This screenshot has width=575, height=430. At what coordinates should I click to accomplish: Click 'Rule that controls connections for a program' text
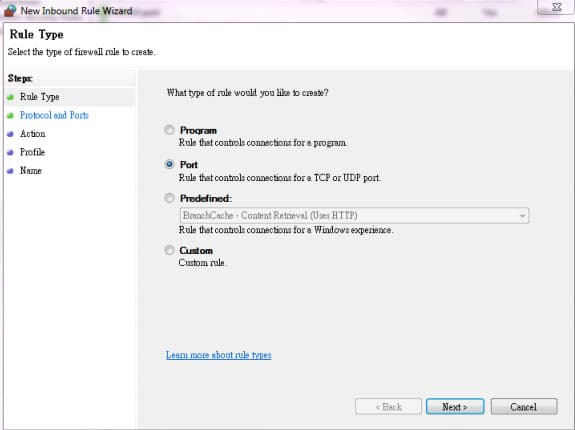[263, 143]
